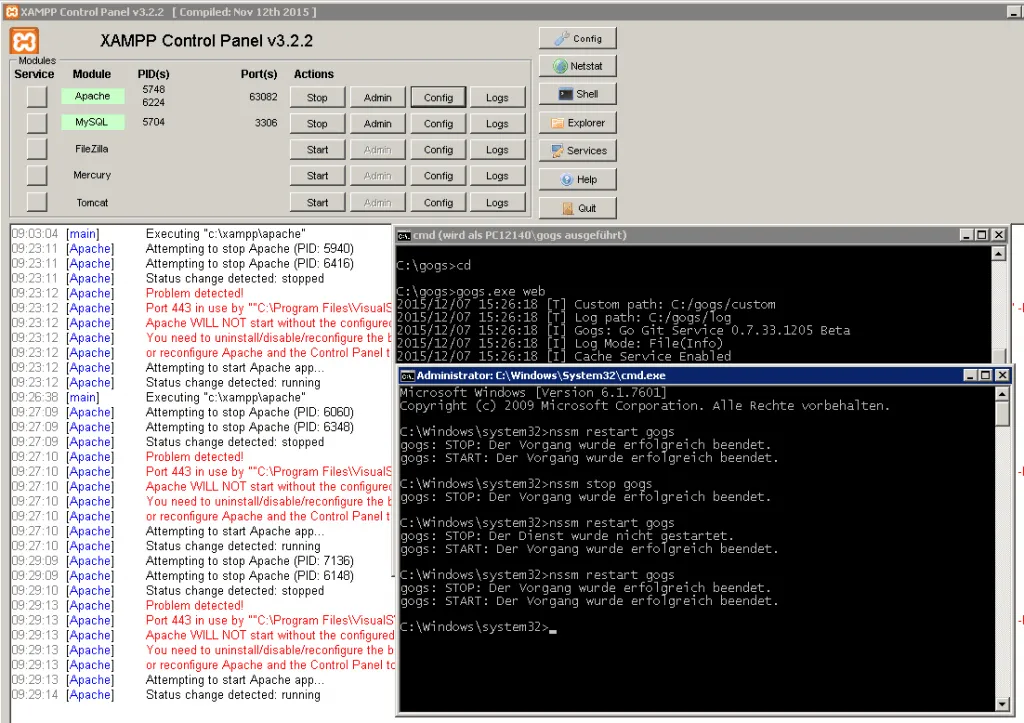Quit the XAMPP Control Panel
The width and height of the screenshot is (1024, 723).
[x=578, y=208]
